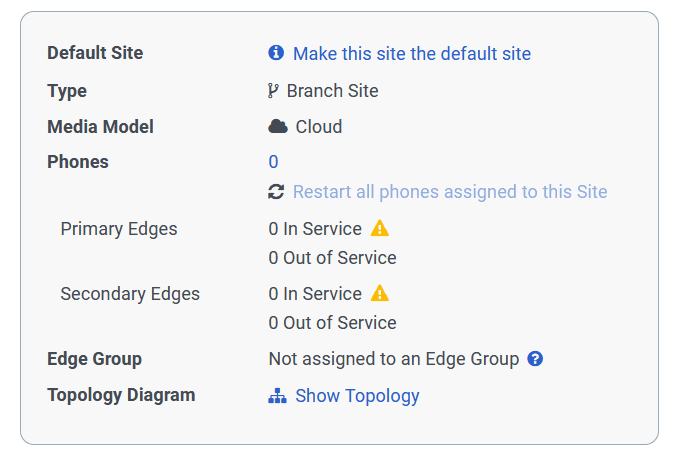This screenshot has height=458, width=683.
Task: Click the branch icon next to Branch Site
Action: [273, 91]
